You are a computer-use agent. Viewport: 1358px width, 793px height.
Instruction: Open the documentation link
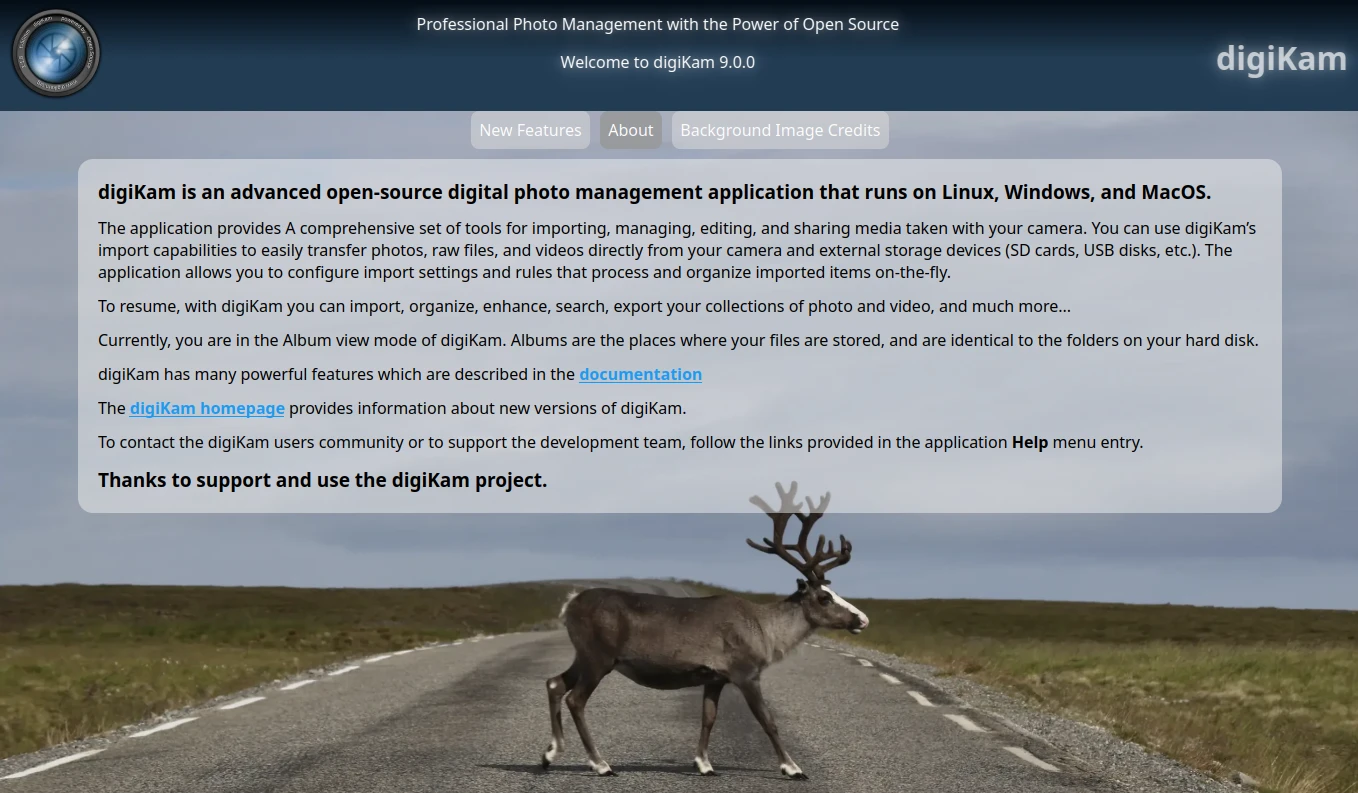click(640, 374)
